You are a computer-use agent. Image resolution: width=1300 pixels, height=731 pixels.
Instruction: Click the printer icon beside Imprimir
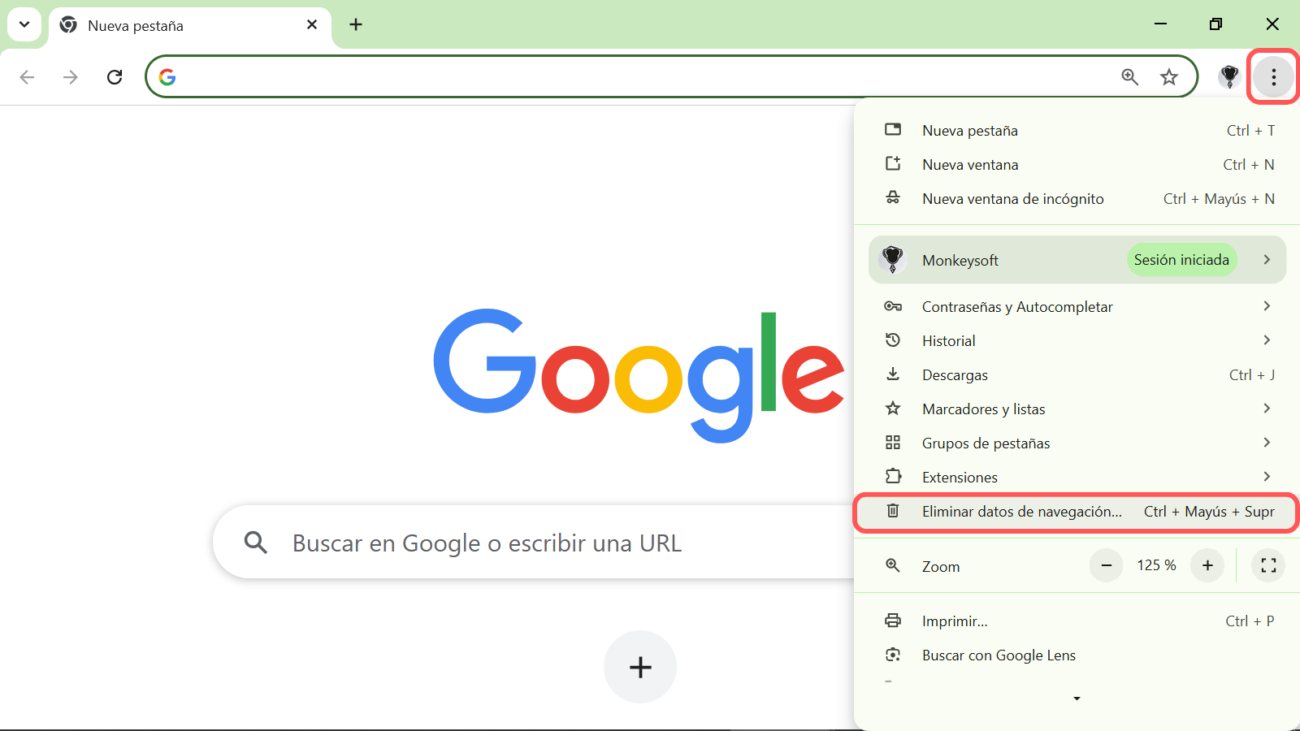[x=893, y=620]
